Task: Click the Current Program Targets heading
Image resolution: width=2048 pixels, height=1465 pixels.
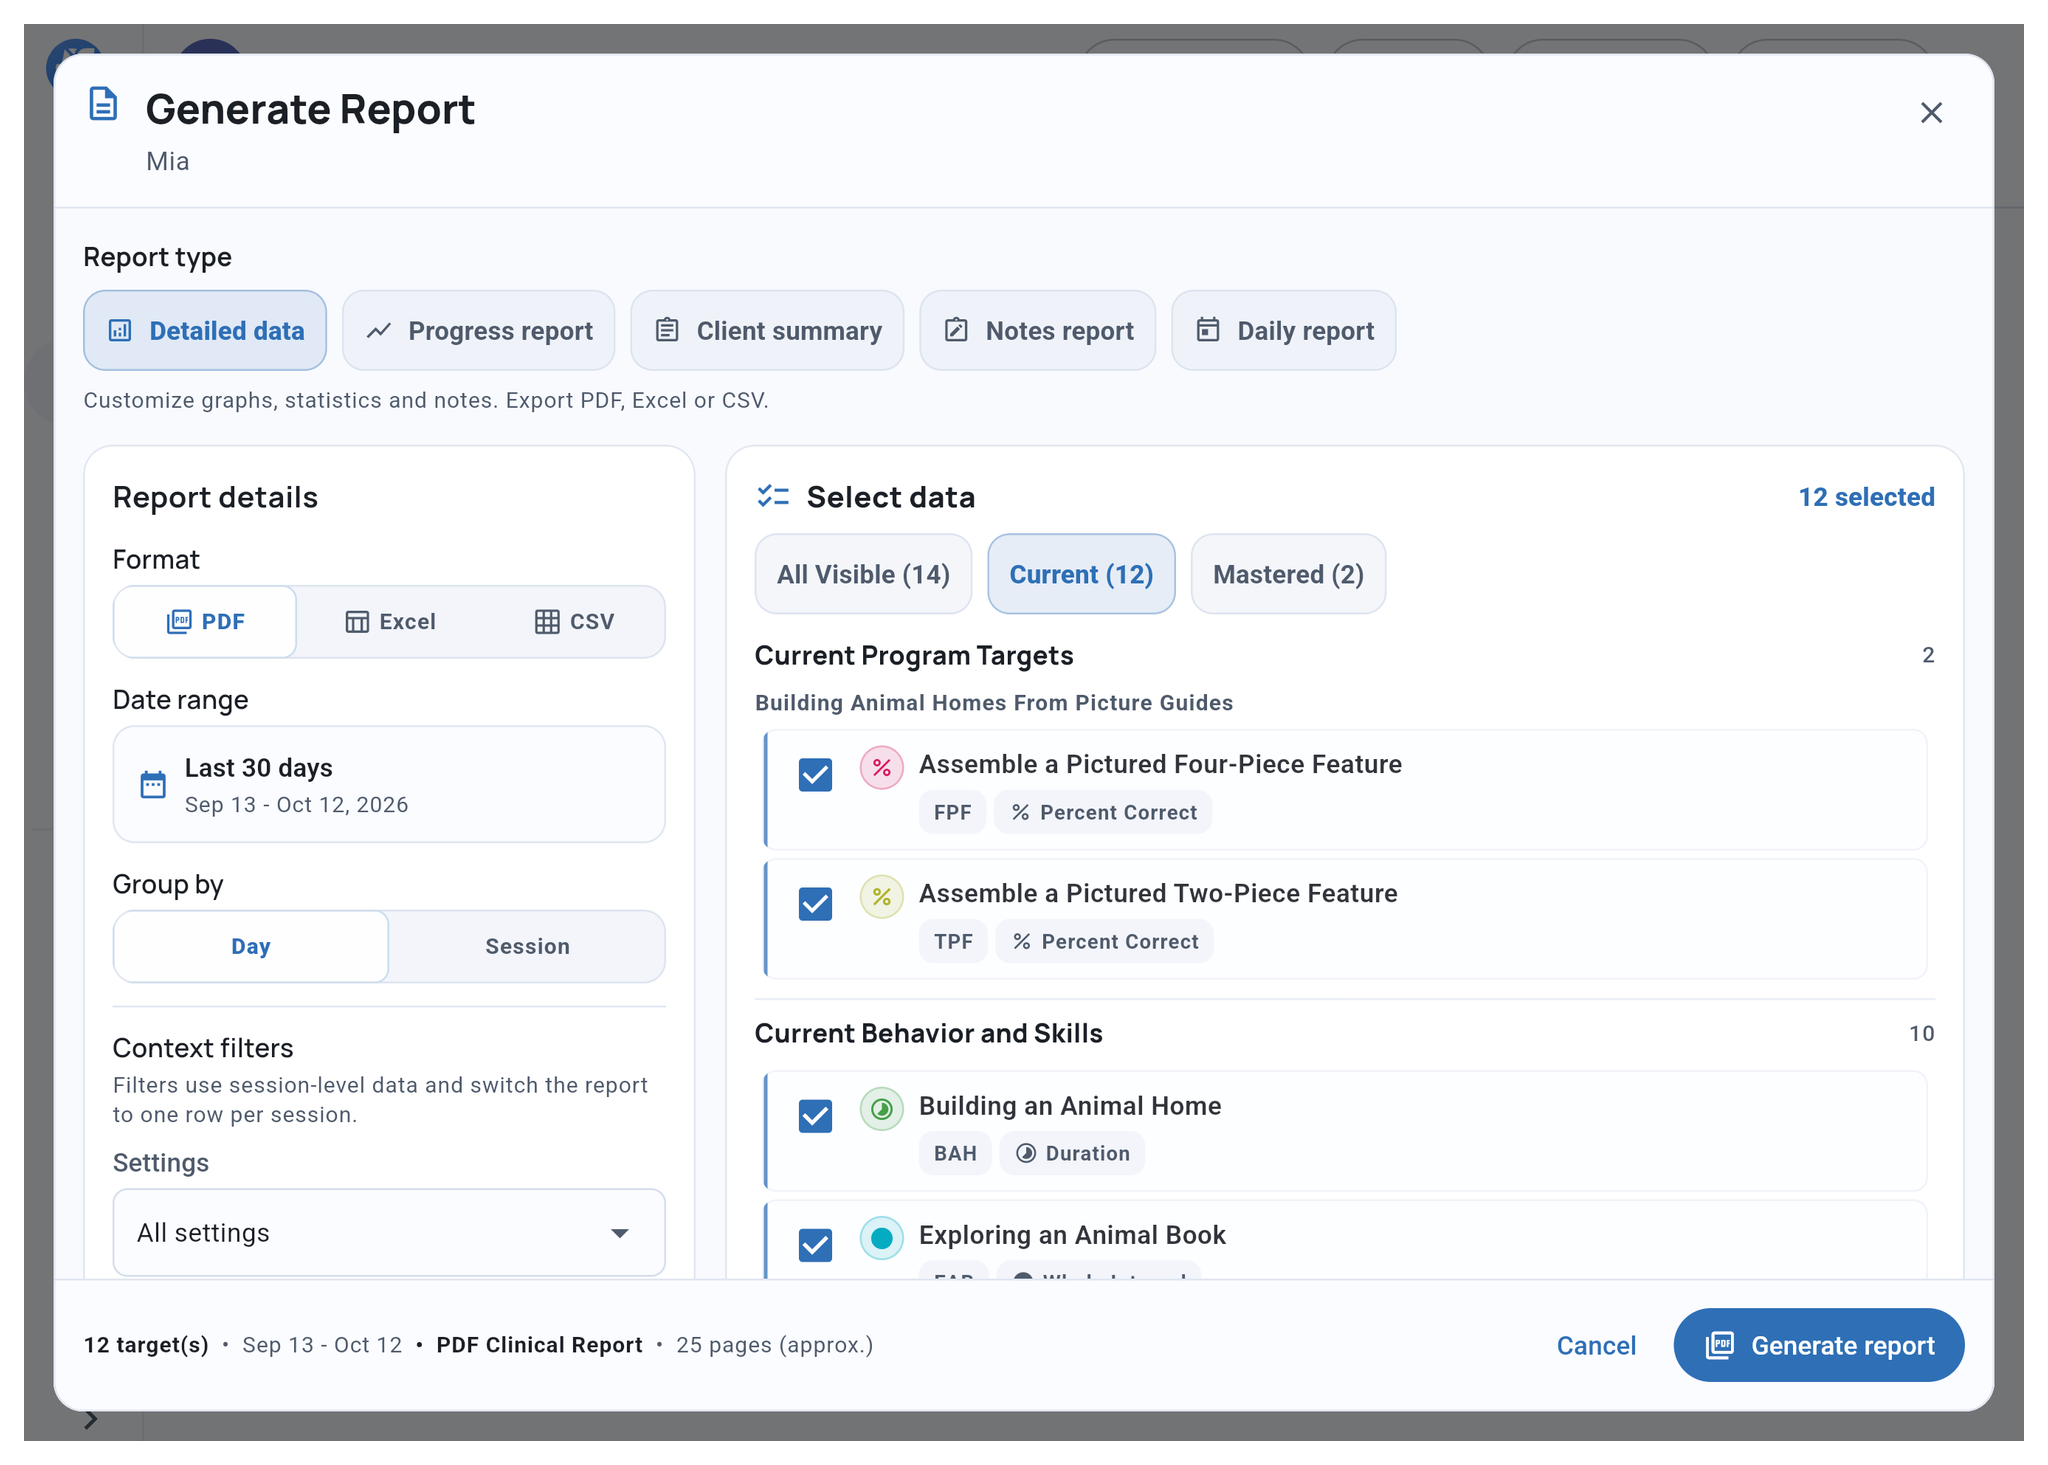Action: 914,656
